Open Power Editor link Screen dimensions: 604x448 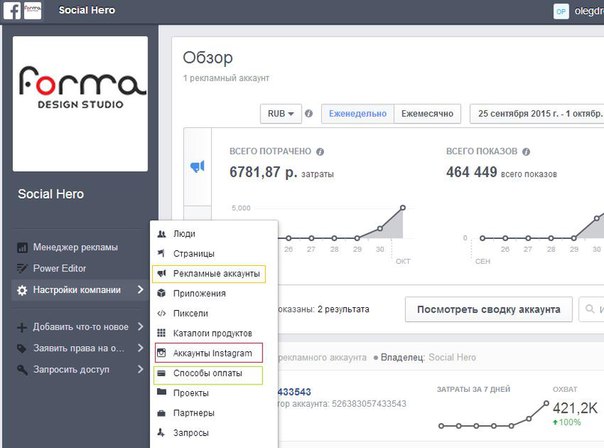coord(59,268)
